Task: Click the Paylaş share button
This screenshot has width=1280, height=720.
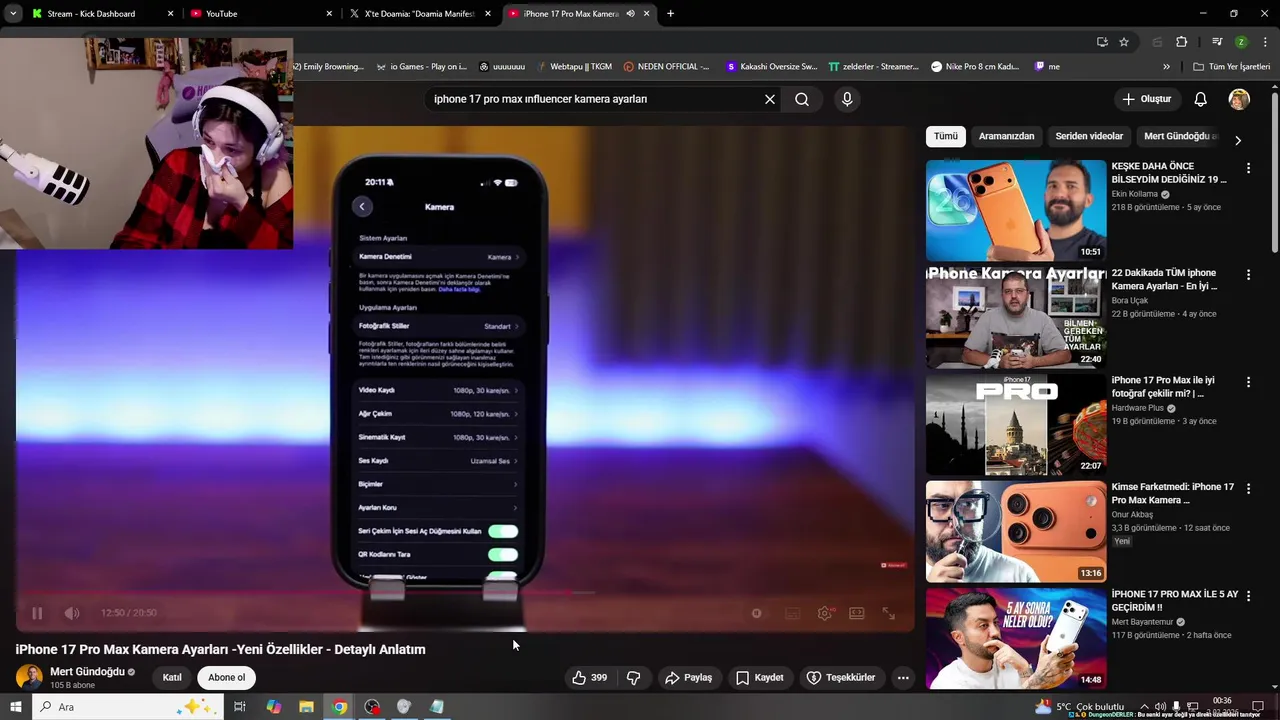Action: pyautogui.click(x=689, y=678)
